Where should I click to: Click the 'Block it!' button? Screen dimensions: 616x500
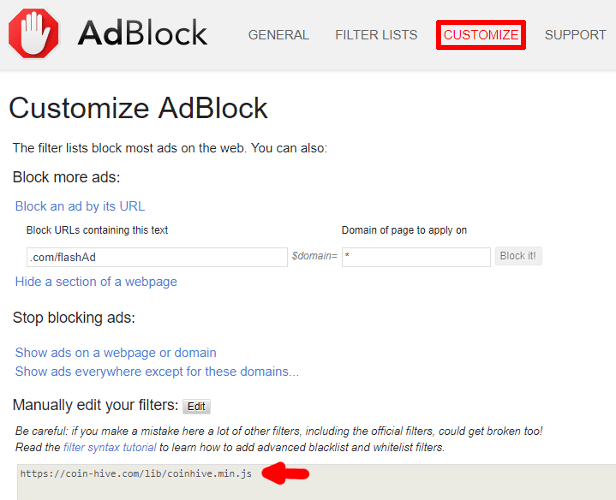[x=518, y=256]
